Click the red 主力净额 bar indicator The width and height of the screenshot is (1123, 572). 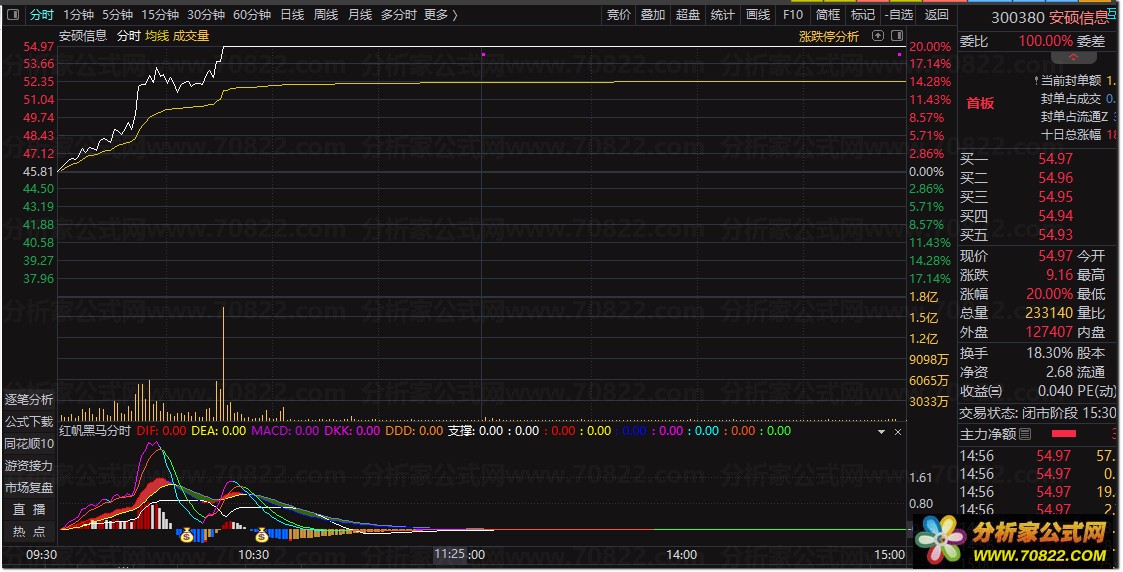(x=1063, y=434)
